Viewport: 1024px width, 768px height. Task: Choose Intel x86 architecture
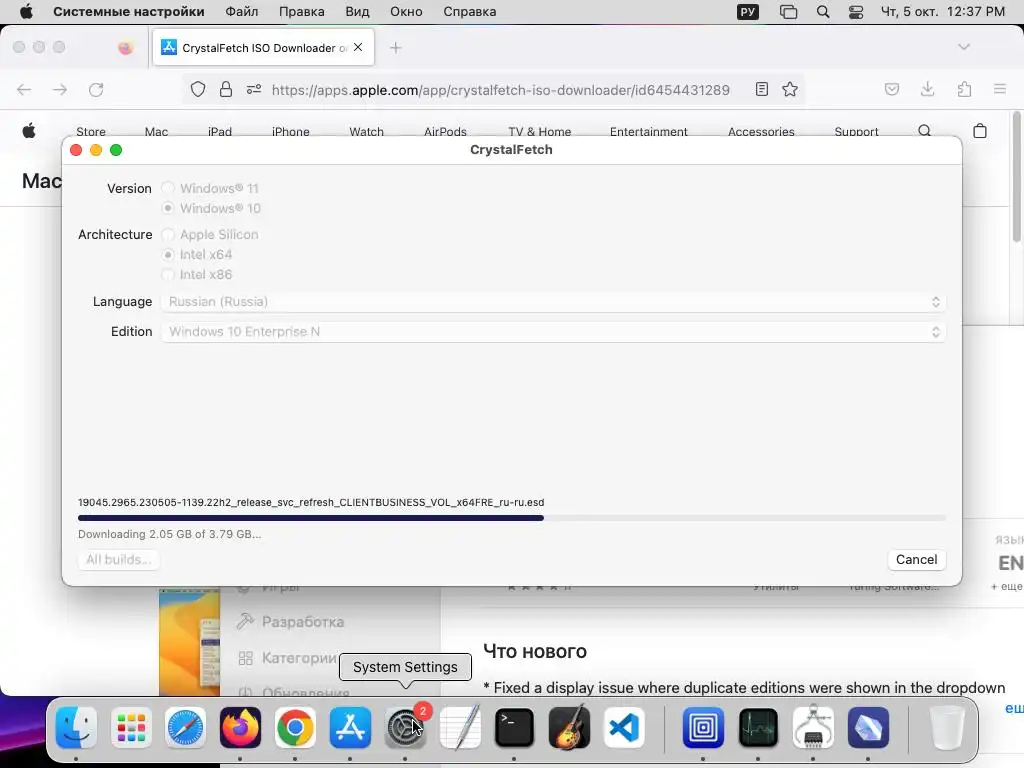pyautogui.click(x=168, y=274)
